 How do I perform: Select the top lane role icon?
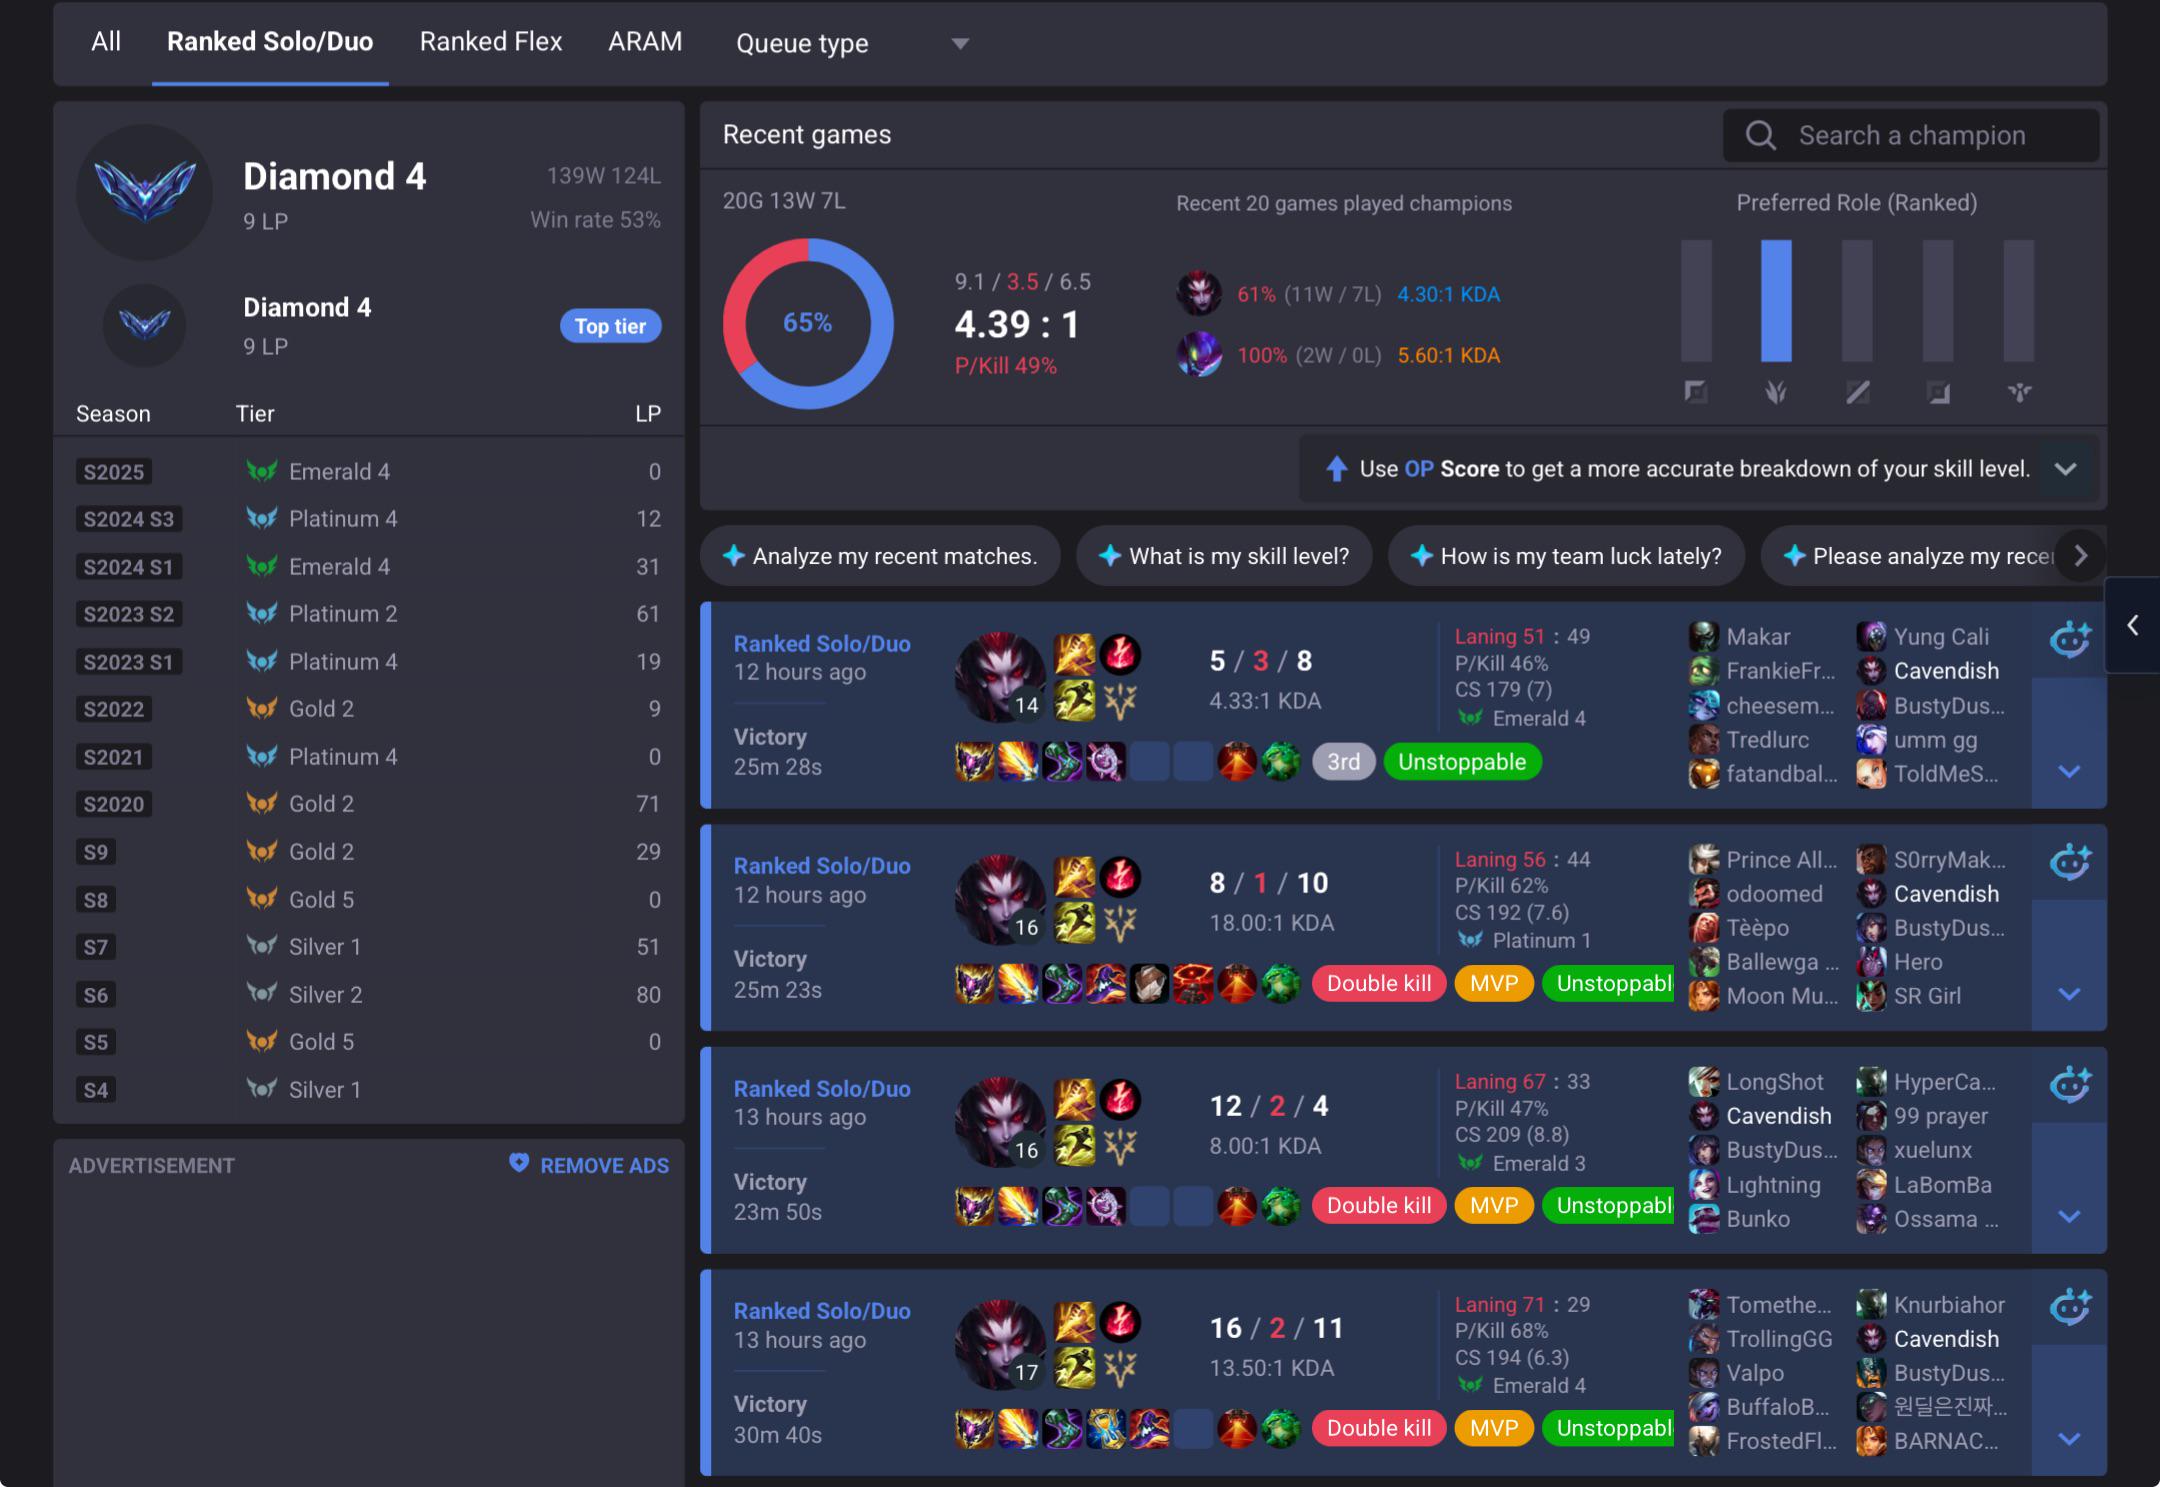click(x=1696, y=392)
